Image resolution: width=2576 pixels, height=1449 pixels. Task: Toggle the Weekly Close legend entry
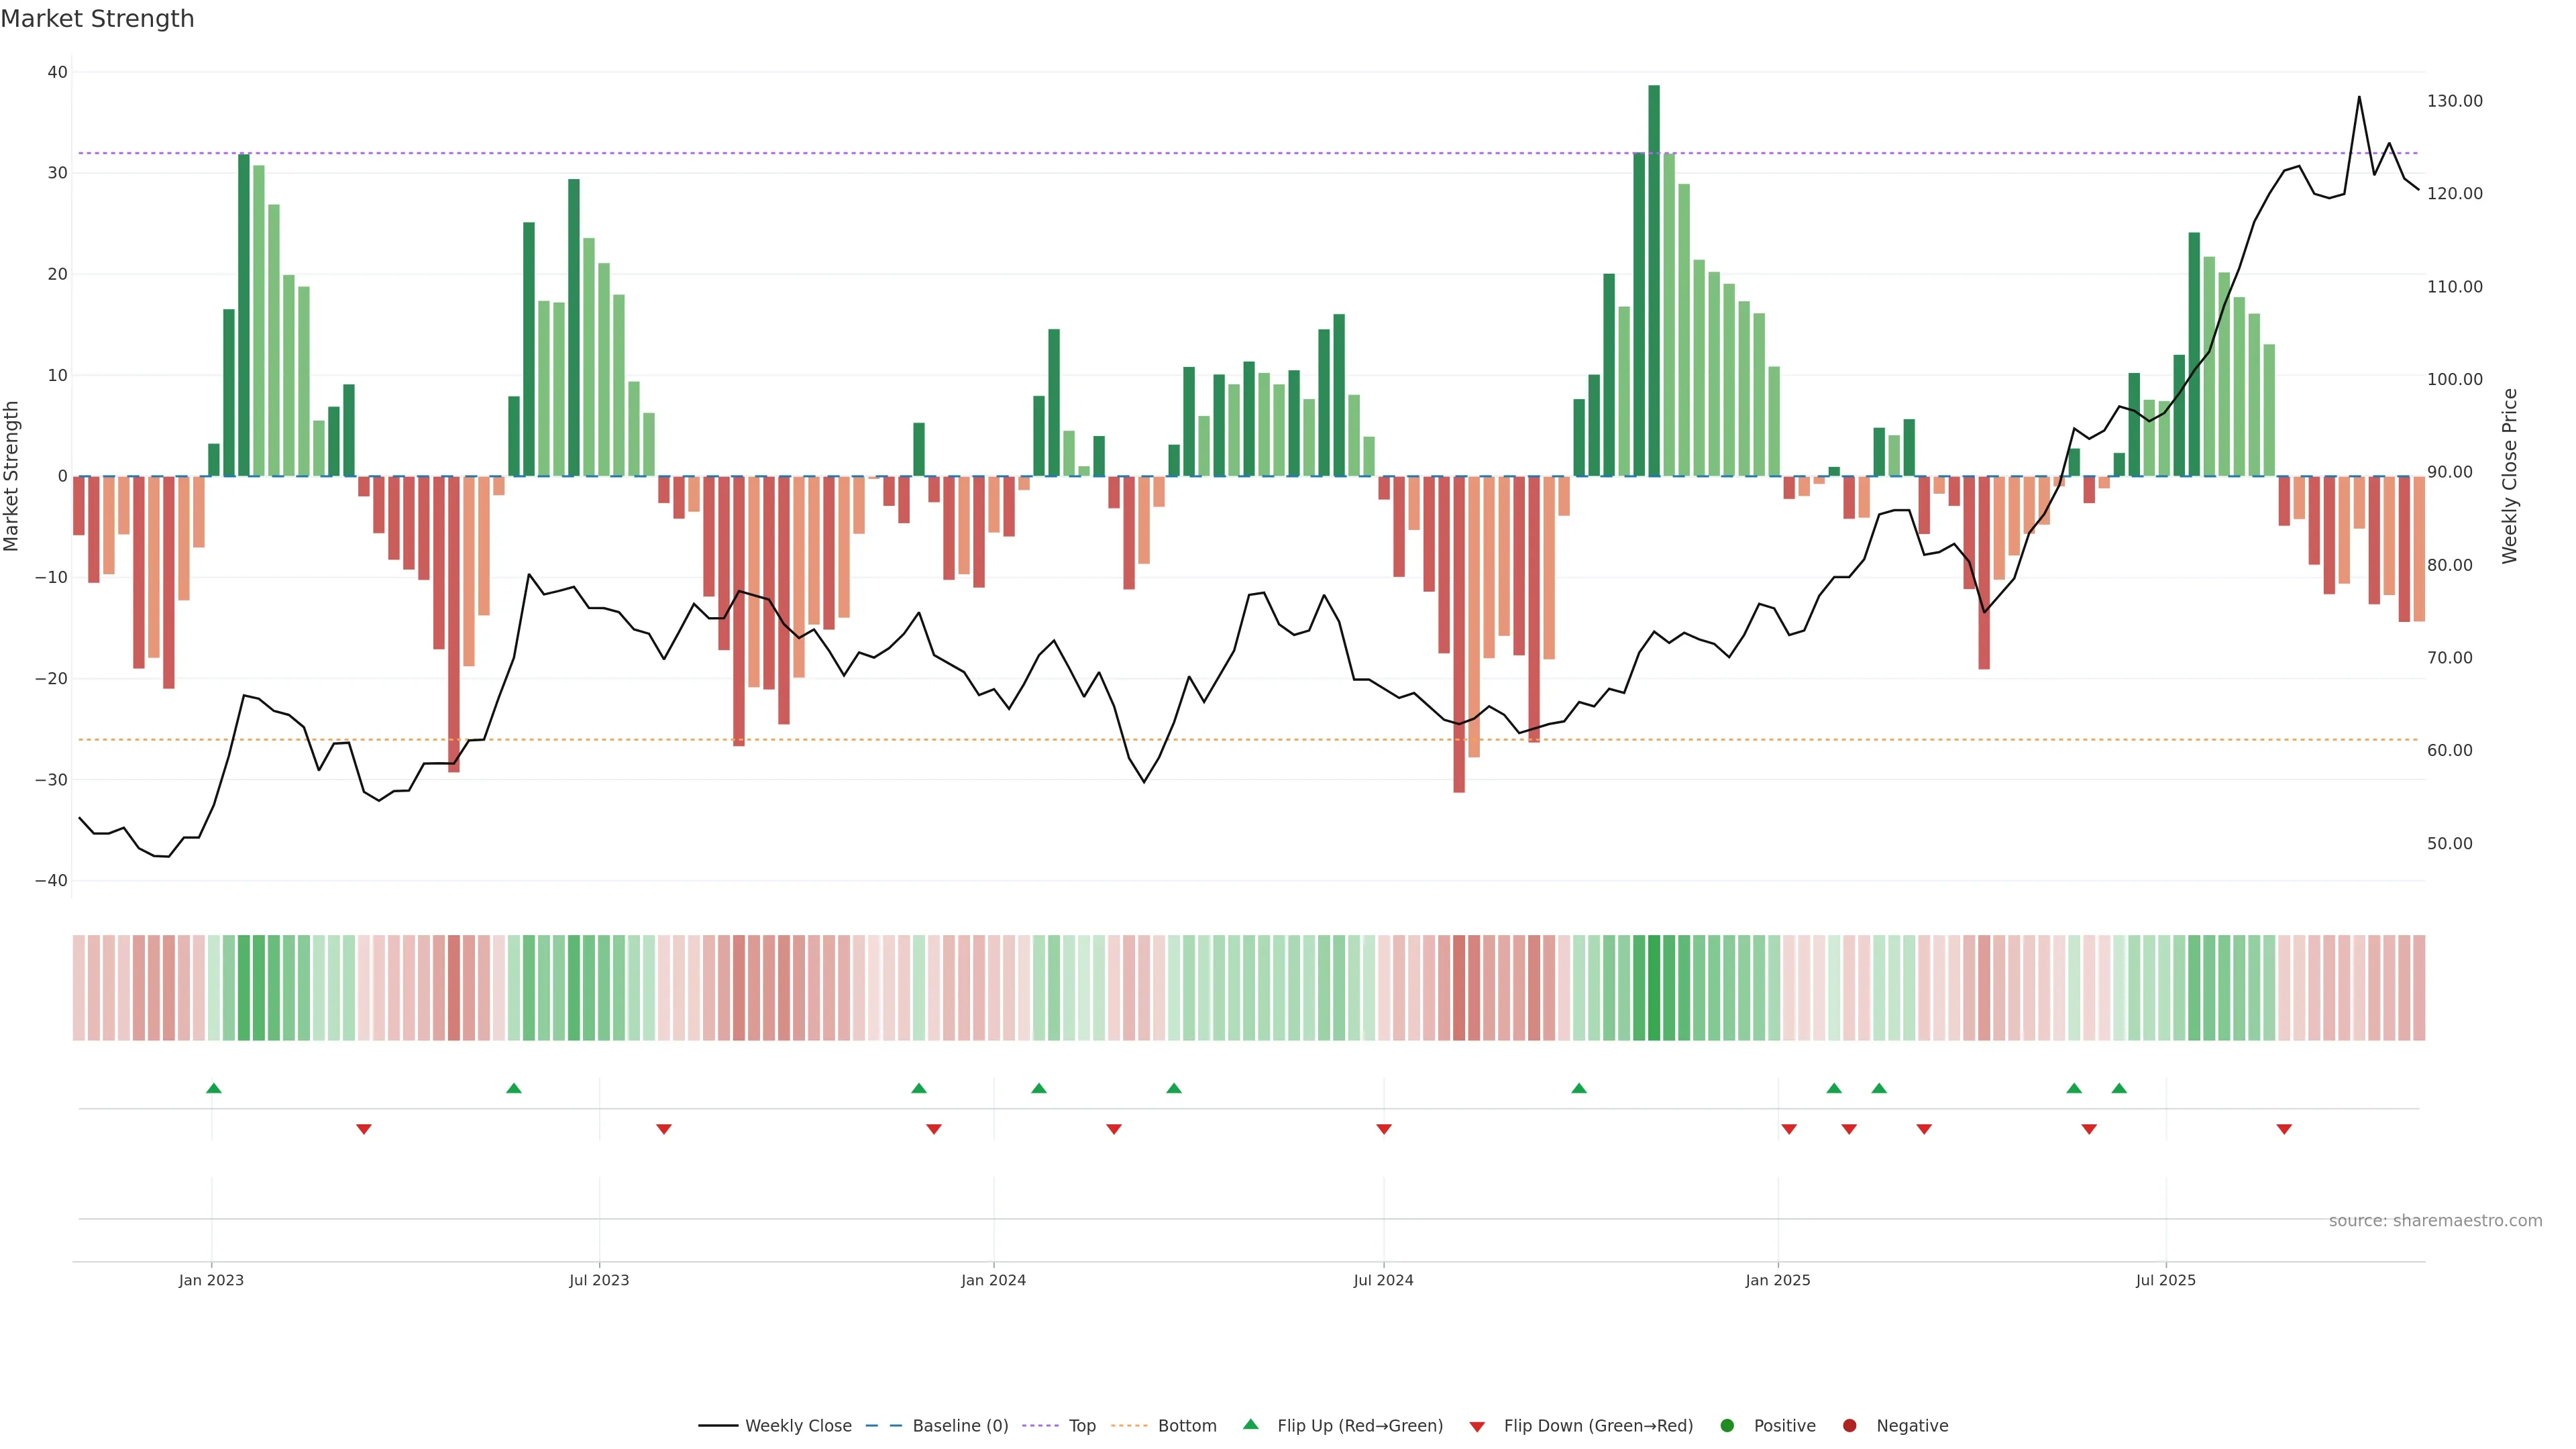798,1426
